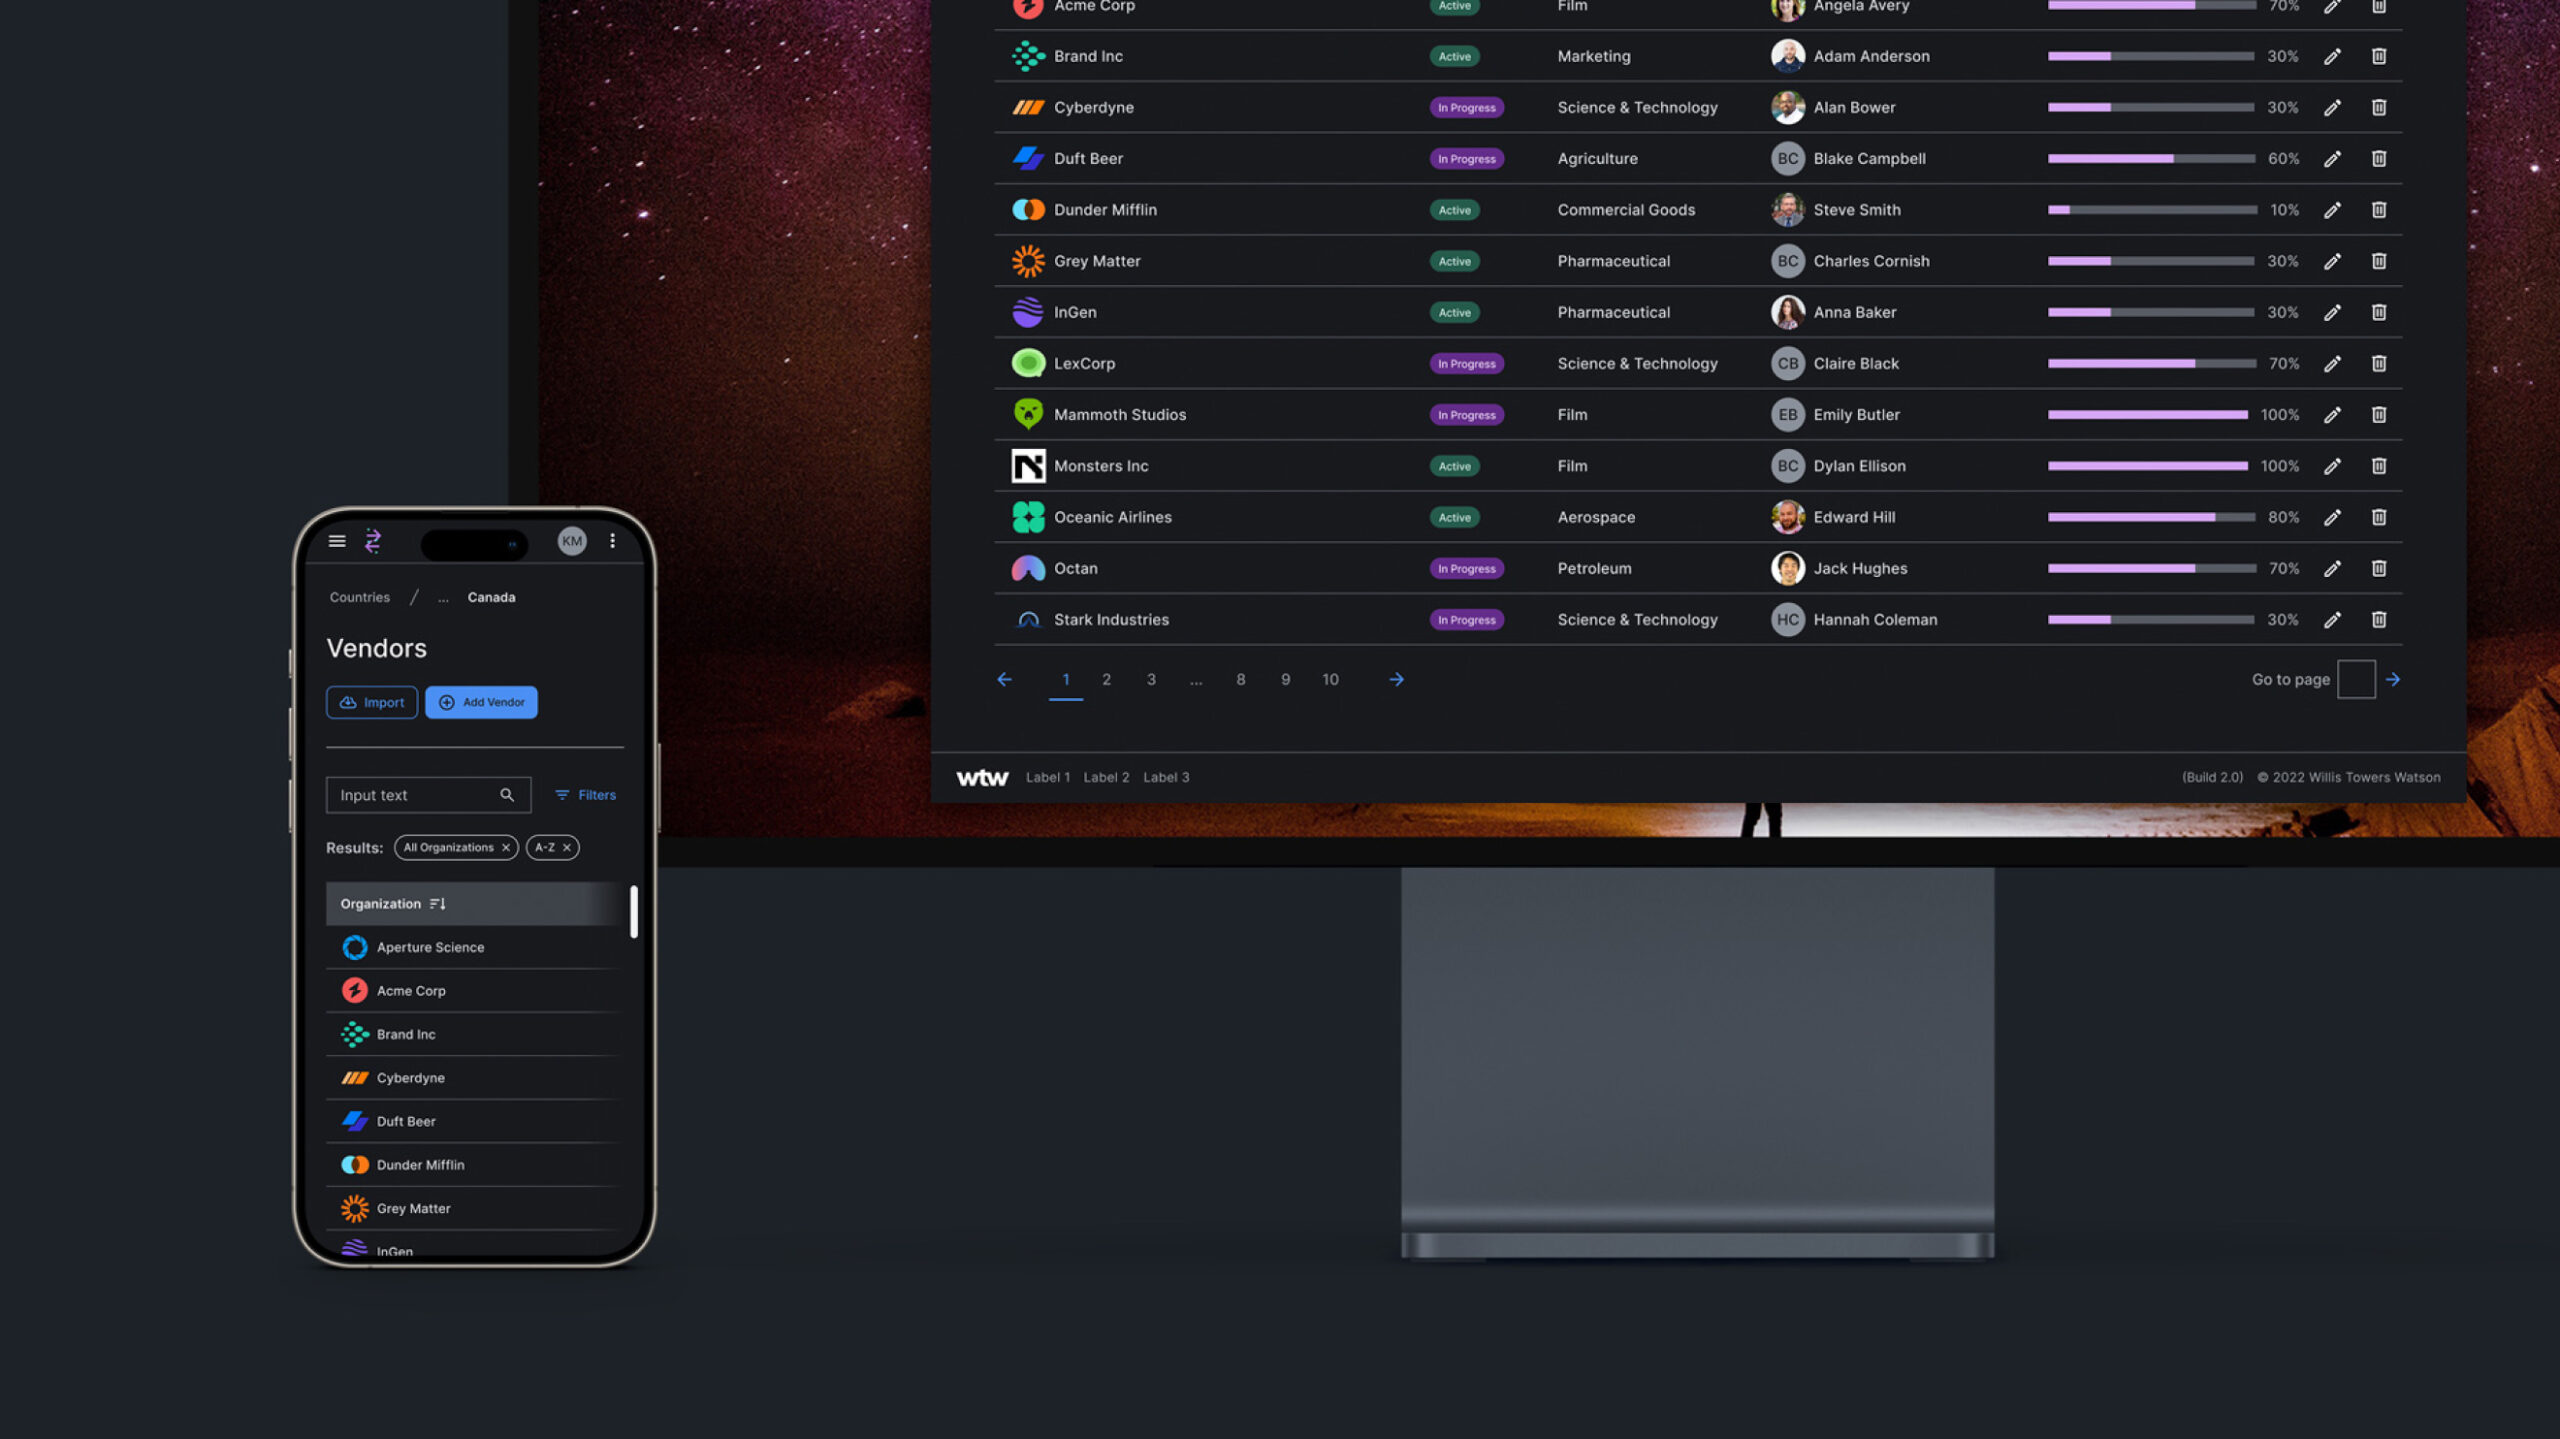Open the hamburger menu on phone
Screen dimensions: 2560x1439
pos(337,541)
